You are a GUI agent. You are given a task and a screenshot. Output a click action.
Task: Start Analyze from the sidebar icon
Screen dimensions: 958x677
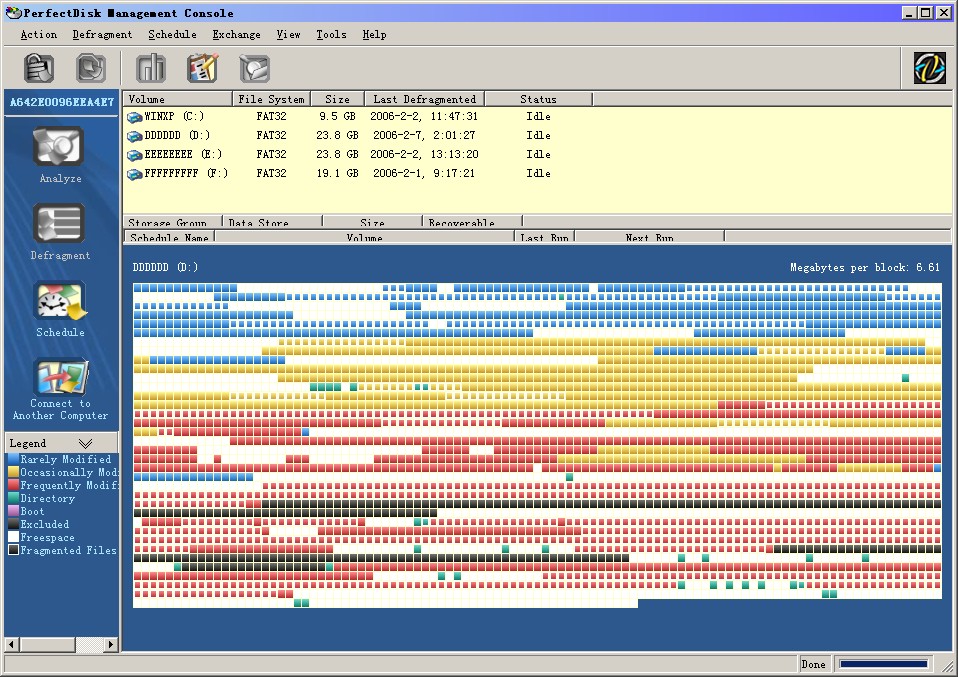[x=59, y=147]
